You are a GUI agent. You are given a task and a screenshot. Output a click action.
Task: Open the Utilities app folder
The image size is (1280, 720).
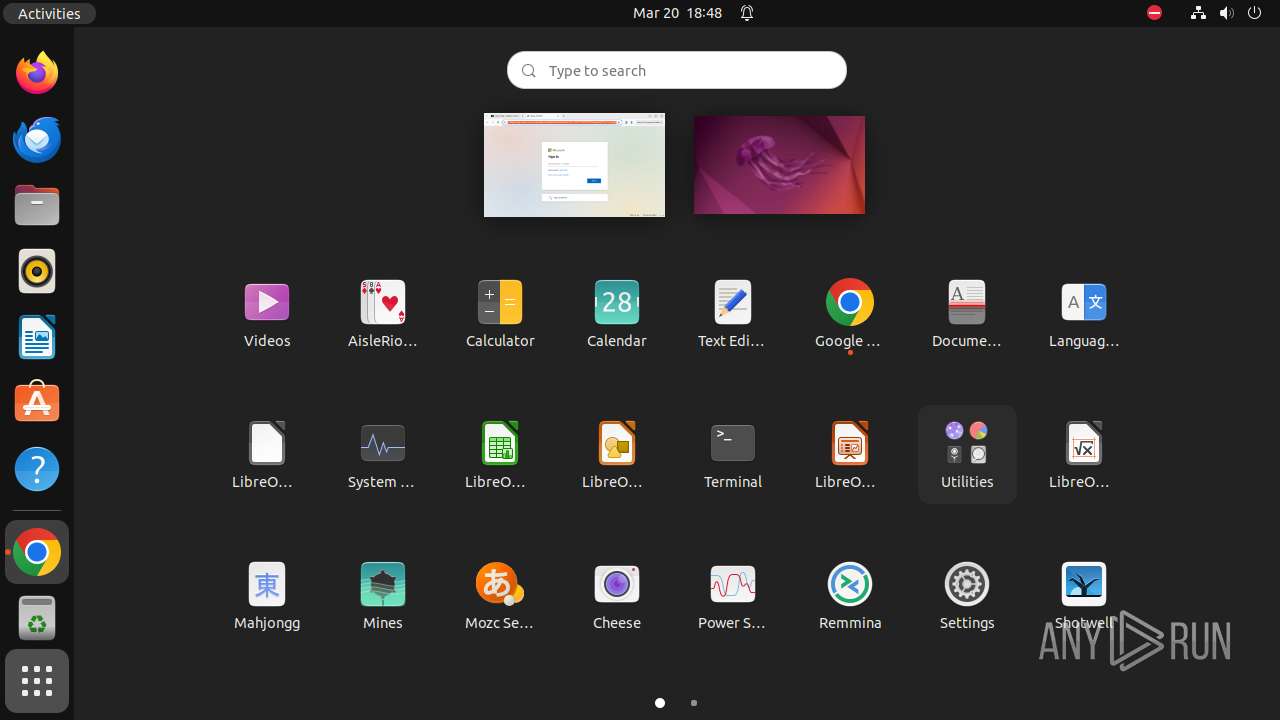967,455
